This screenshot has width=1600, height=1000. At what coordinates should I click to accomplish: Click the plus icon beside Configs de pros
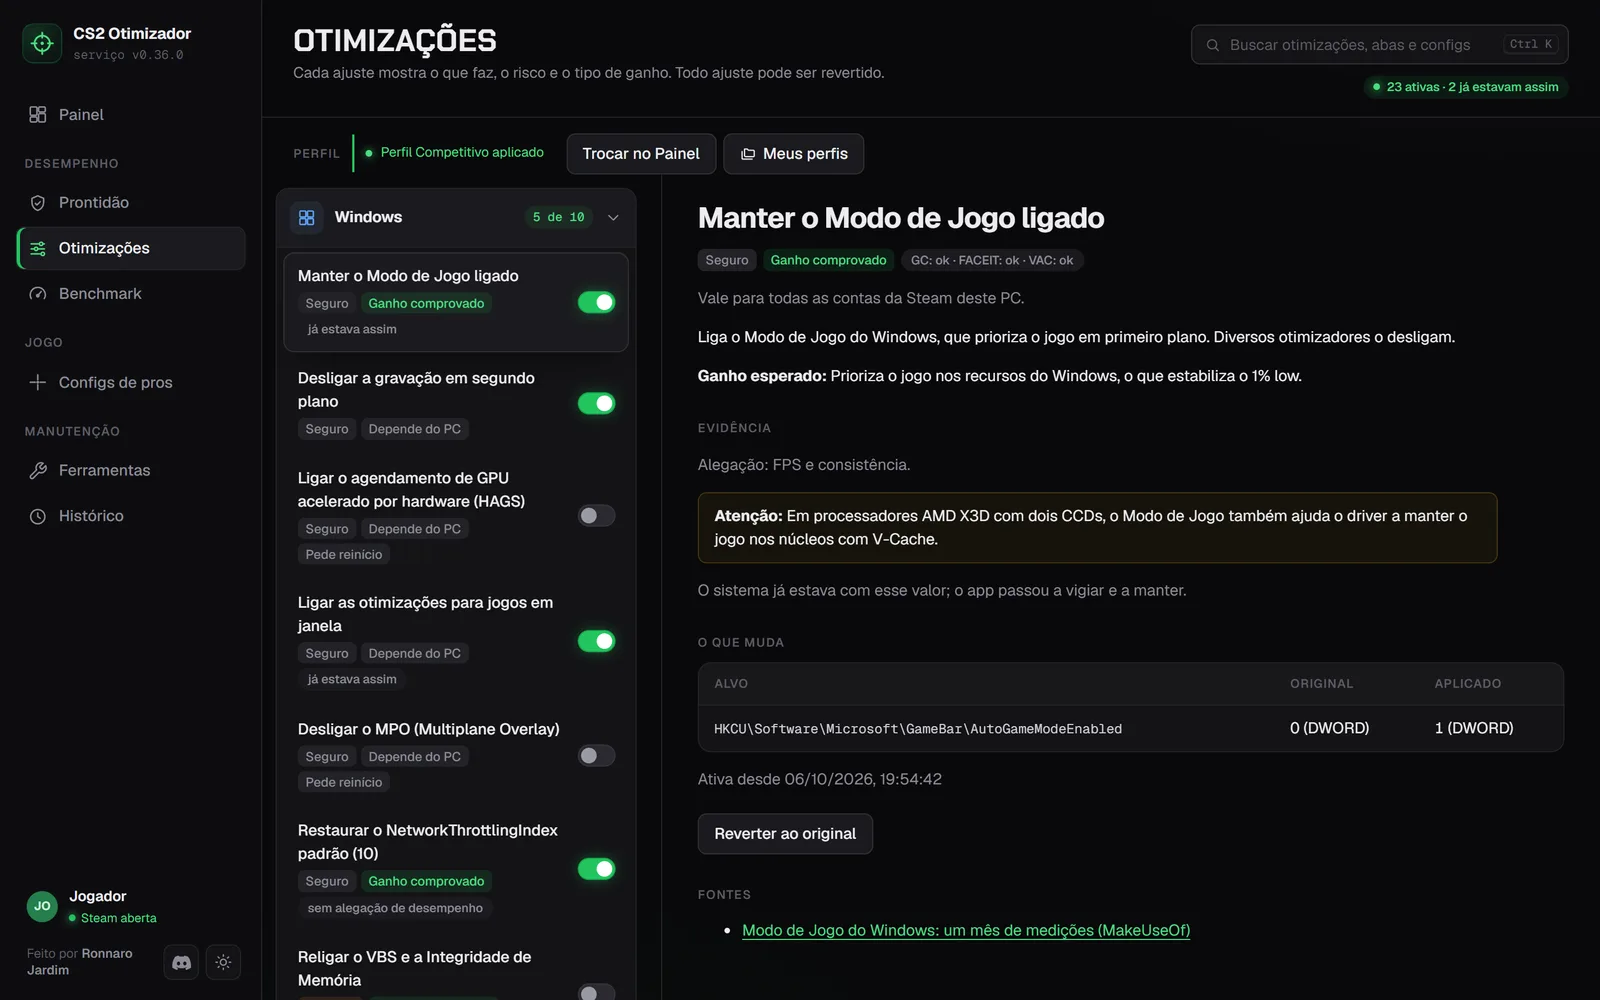pos(38,382)
